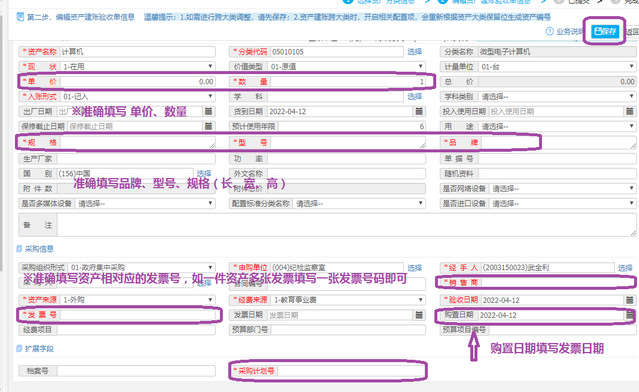Click the 档案号 input field
This screenshot has height=392, width=639.
click(x=136, y=371)
